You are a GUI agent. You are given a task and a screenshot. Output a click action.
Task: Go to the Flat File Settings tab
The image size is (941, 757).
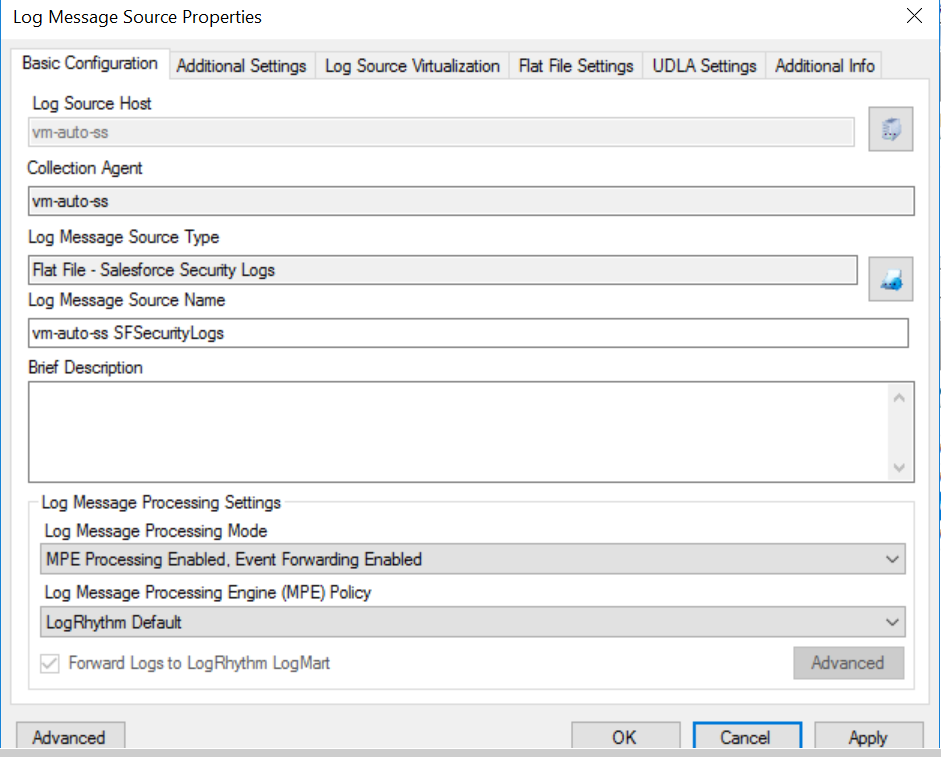coord(576,66)
